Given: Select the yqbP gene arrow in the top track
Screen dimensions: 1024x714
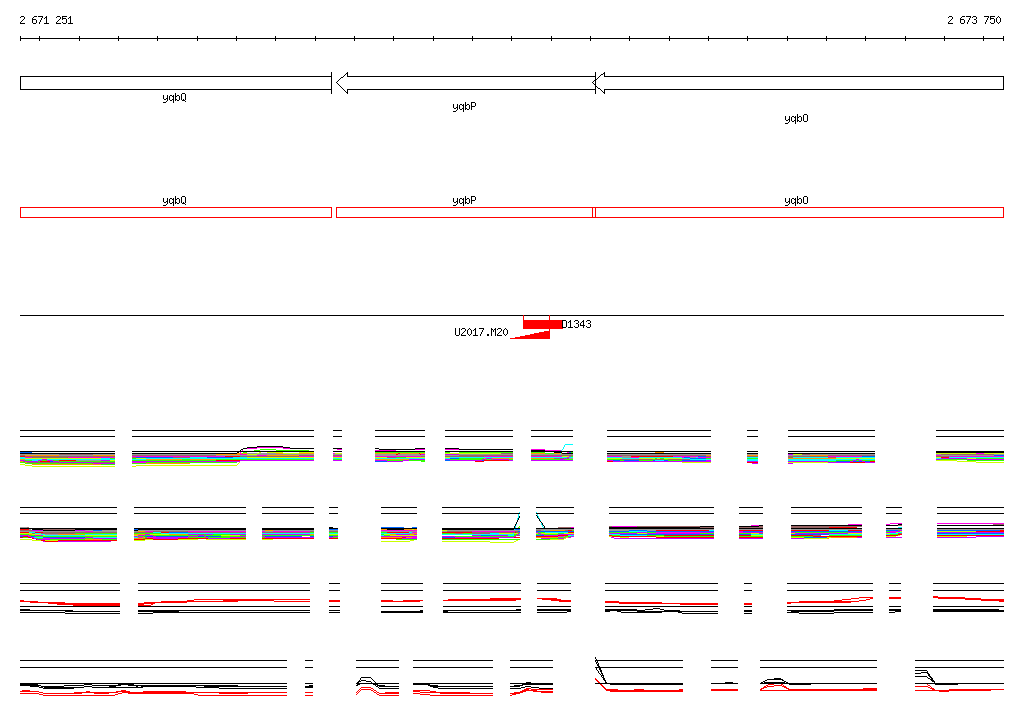Looking at the screenshot, I should click(x=465, y=83).
